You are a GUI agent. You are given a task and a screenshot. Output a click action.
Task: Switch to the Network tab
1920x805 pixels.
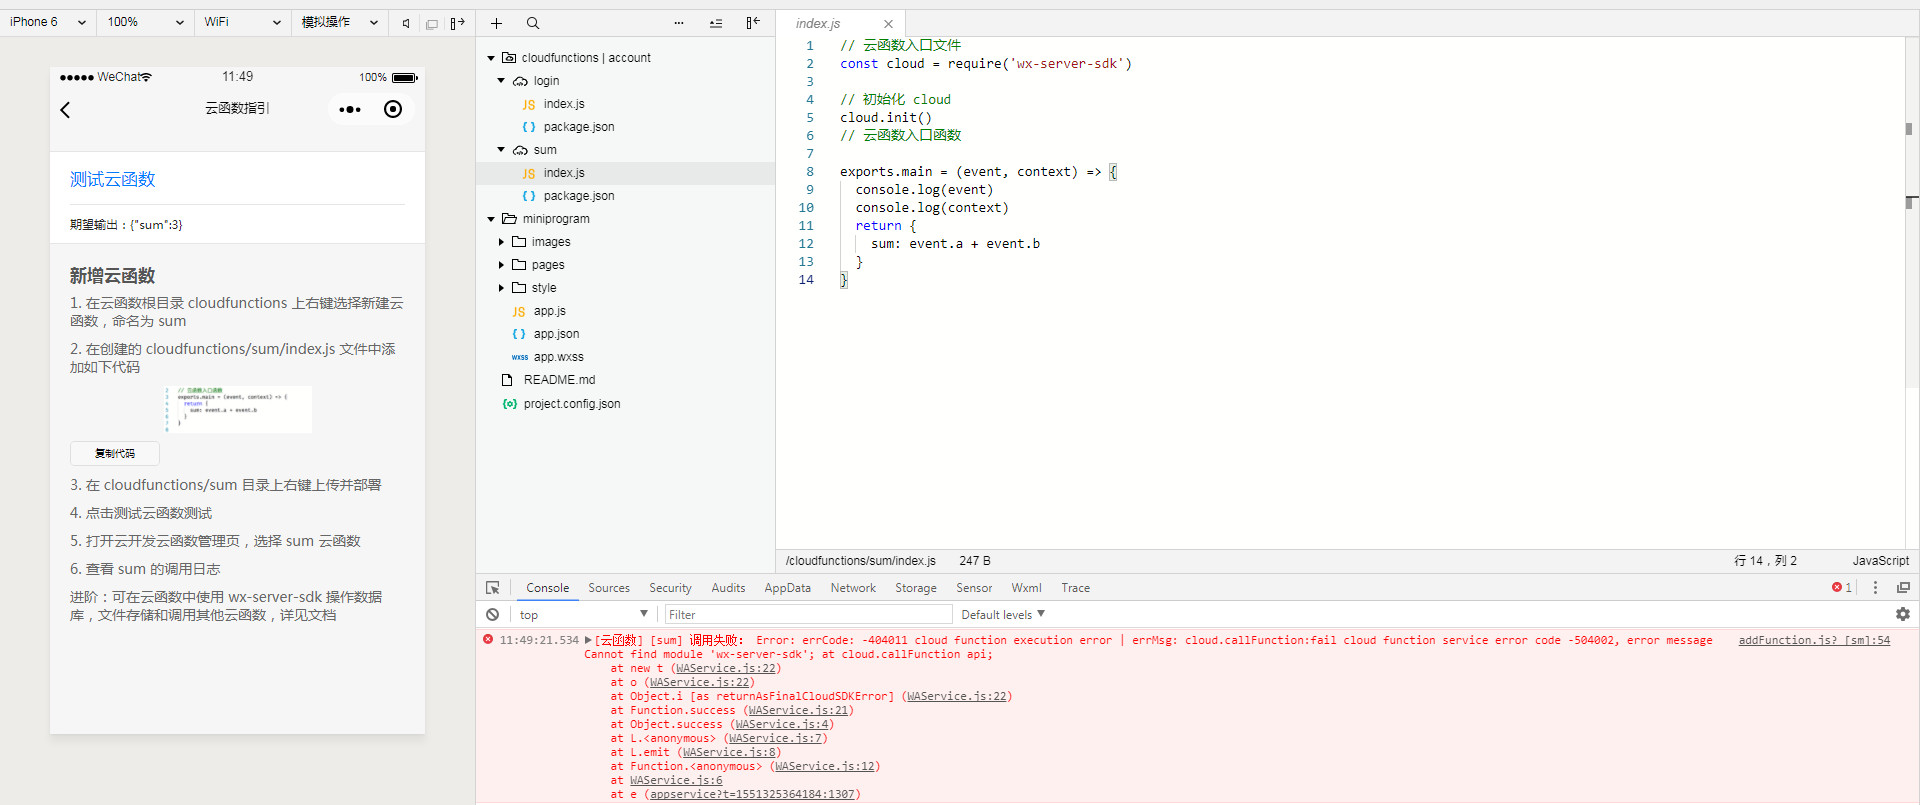click(x=852, y=588)
